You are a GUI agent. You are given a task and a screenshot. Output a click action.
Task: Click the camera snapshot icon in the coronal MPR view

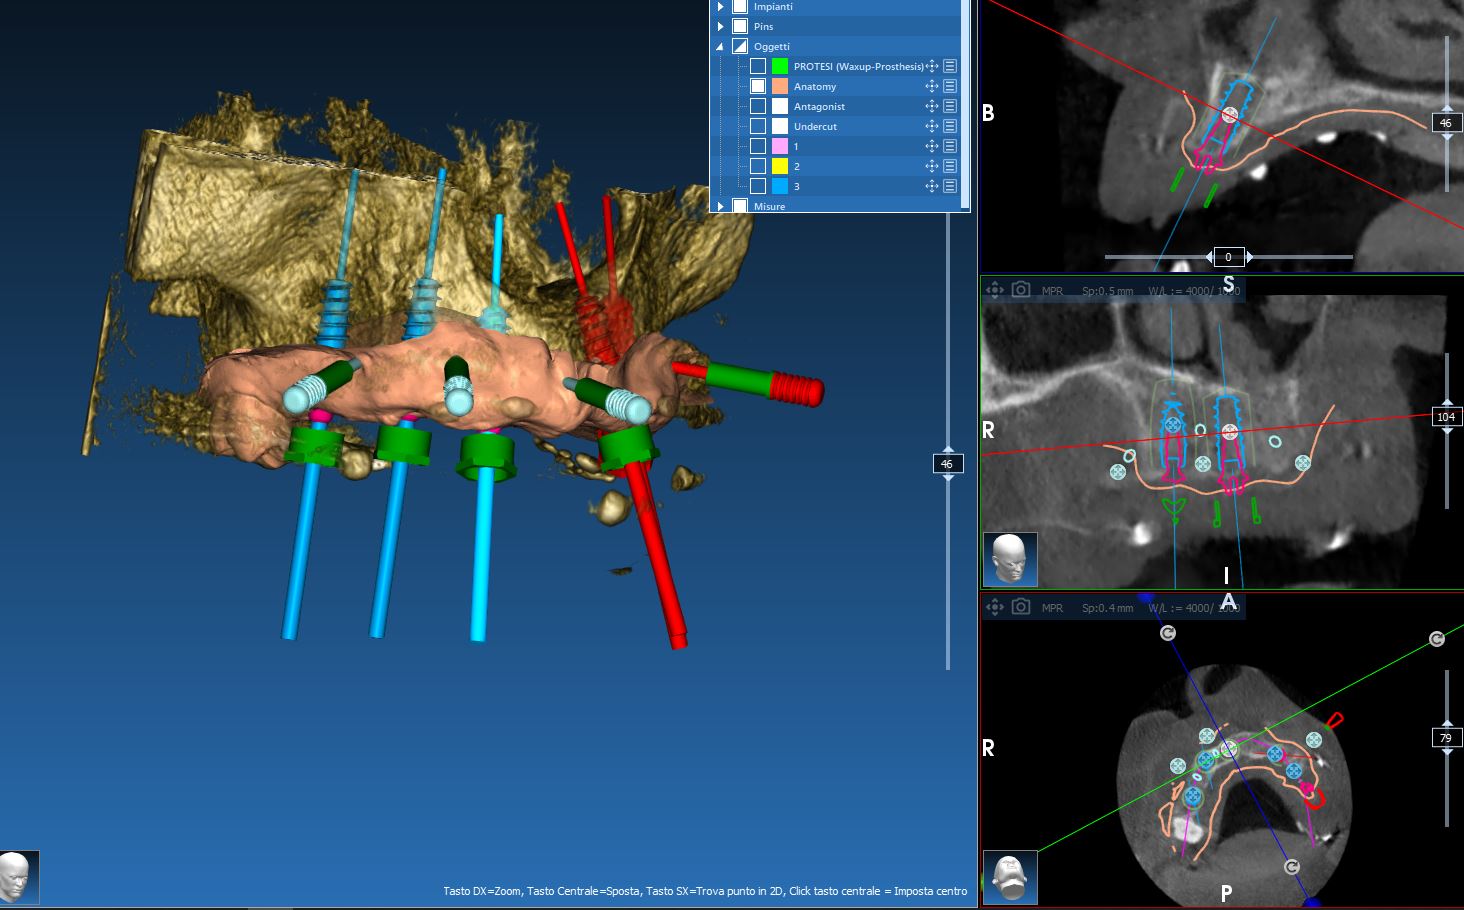(x=1020, y=289)
